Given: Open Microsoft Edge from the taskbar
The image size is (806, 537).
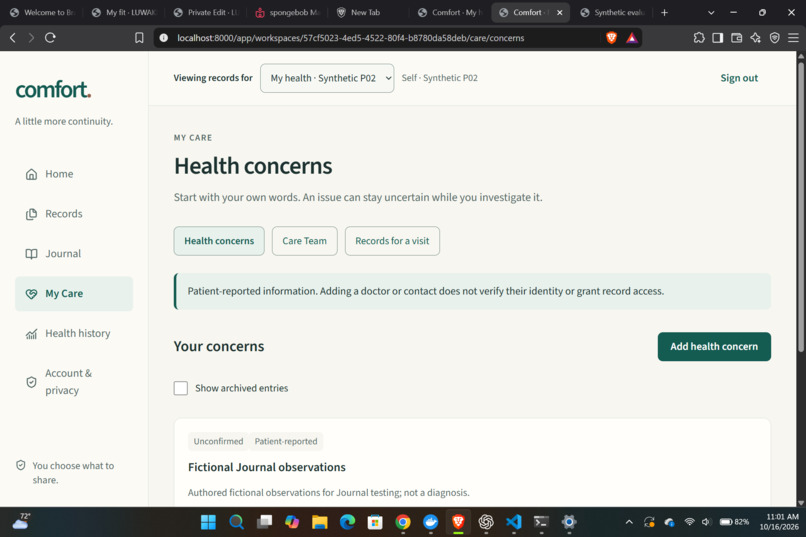Looking at the screenshot, I should 347,522.
